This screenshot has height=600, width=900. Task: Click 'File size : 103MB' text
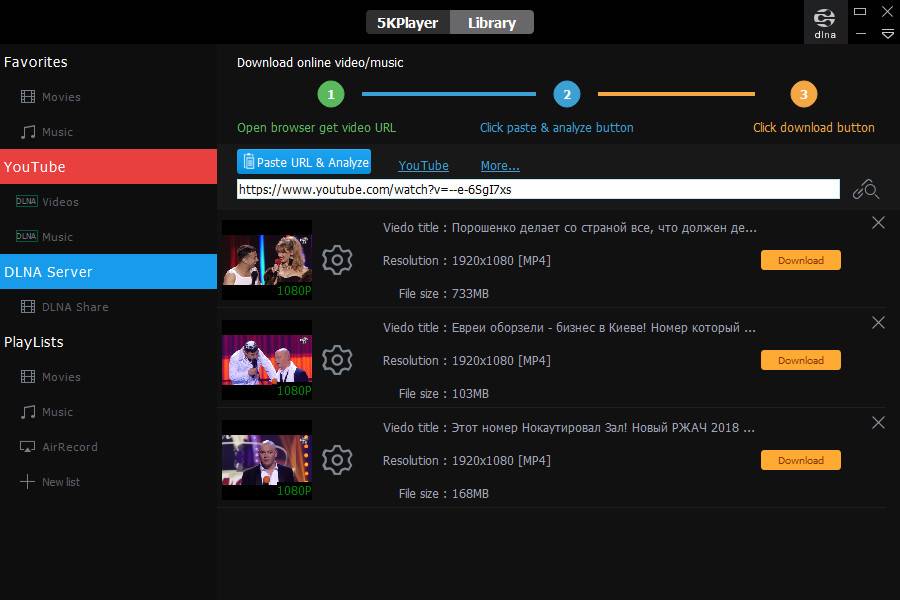tap(444, 394)
